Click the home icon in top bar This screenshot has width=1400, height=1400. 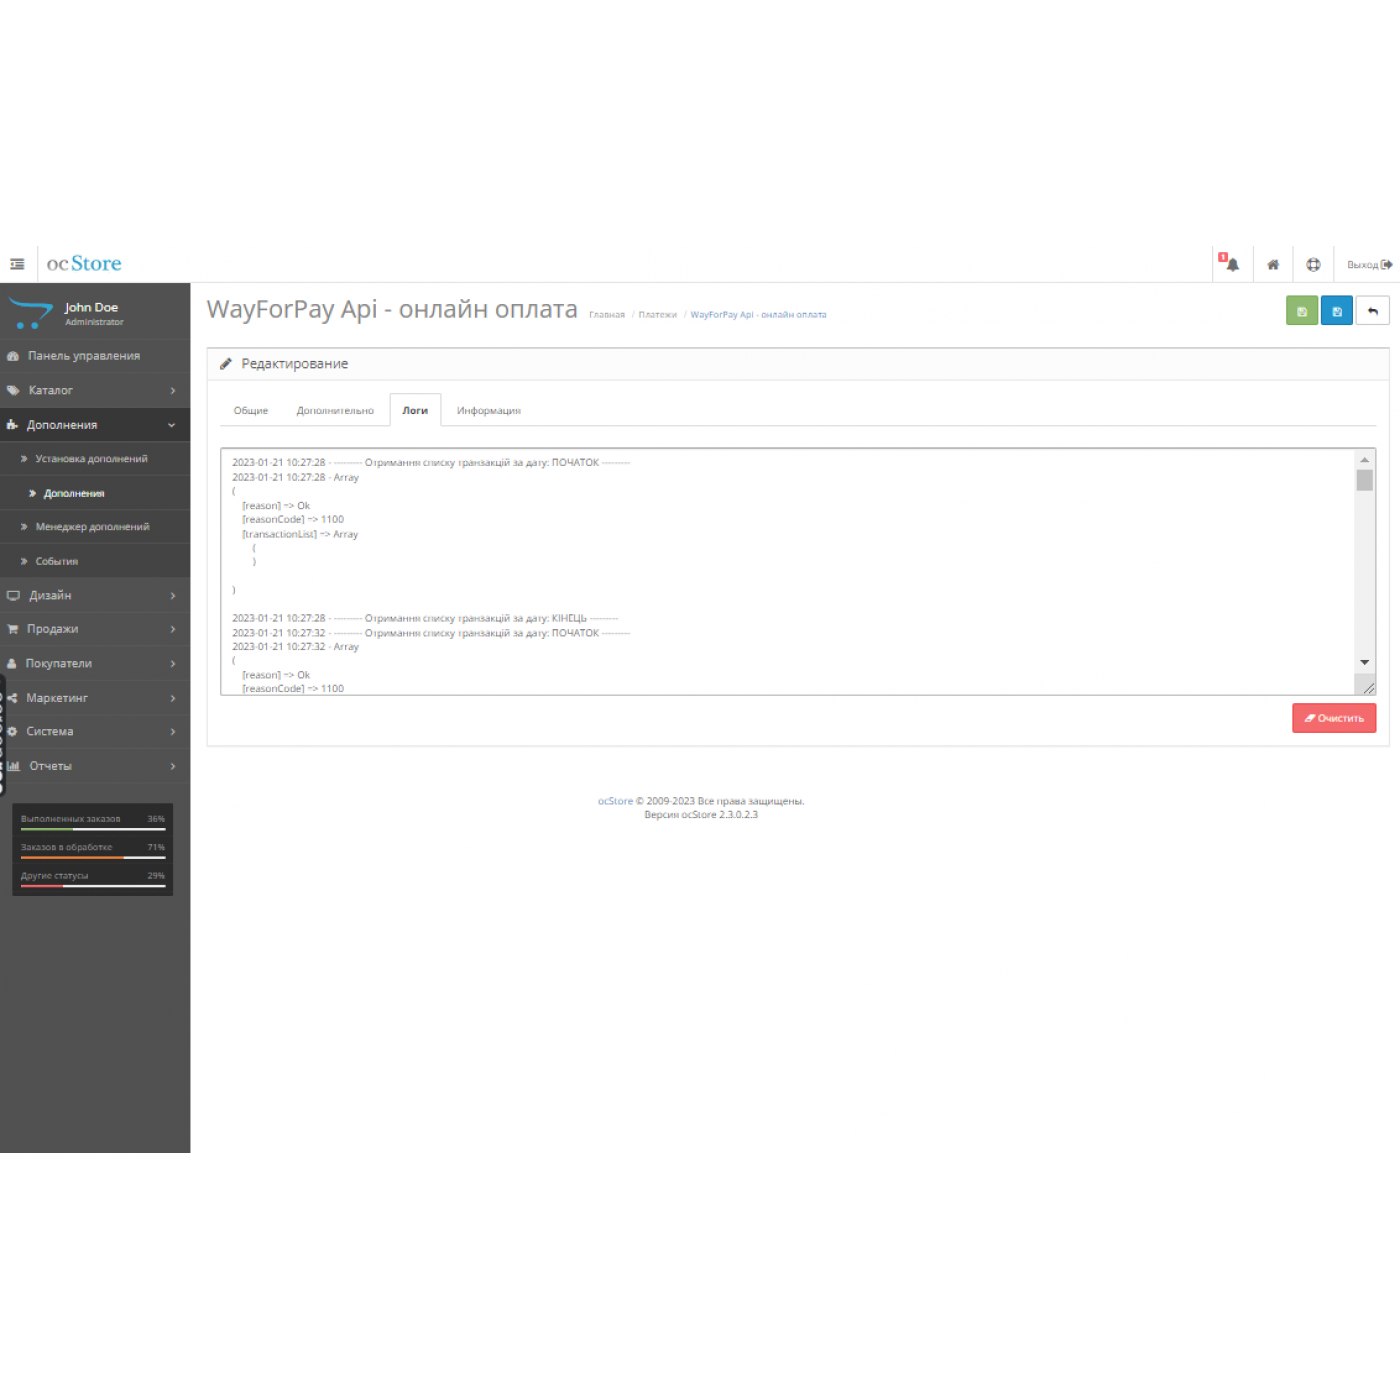(1273, 265)
